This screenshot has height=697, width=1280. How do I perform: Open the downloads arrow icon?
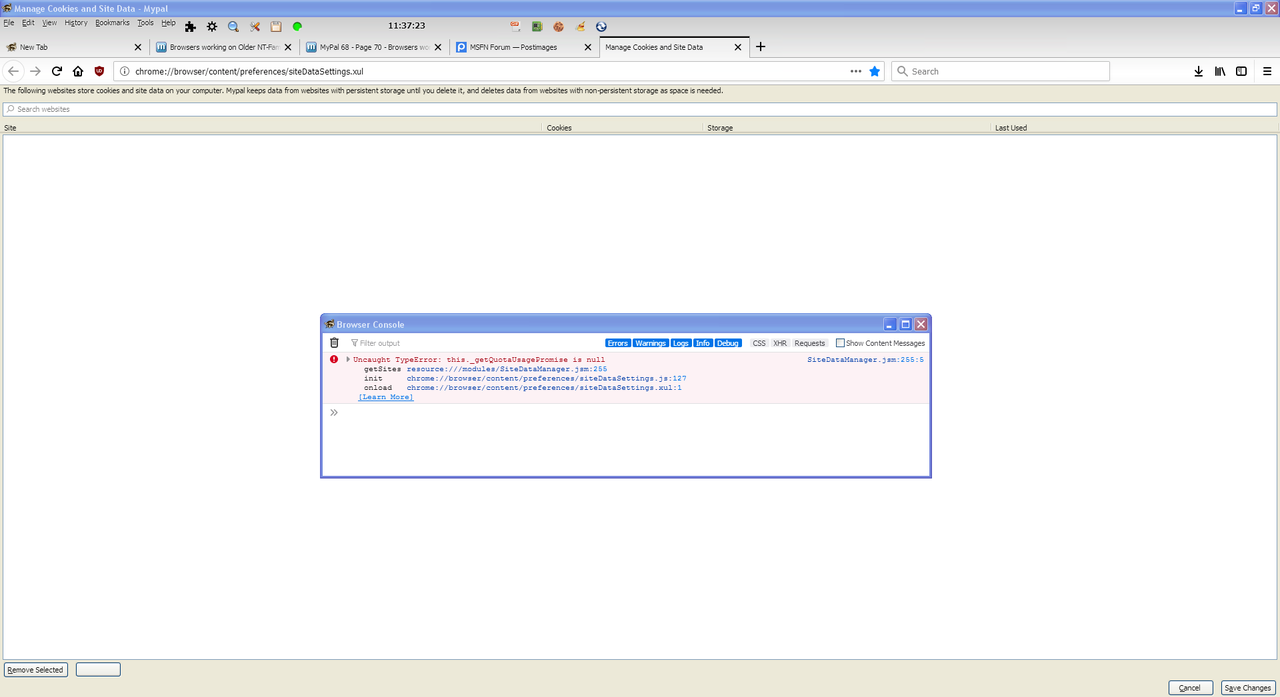tap(1198, 71)
